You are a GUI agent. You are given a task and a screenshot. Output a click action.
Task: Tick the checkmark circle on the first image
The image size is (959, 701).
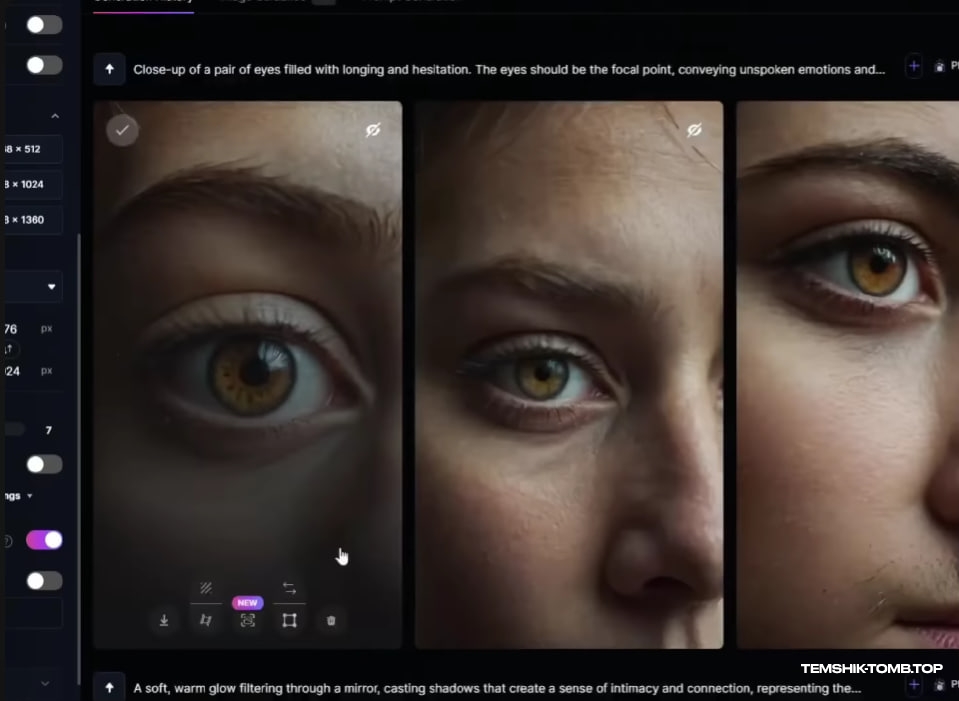[122, 130]
